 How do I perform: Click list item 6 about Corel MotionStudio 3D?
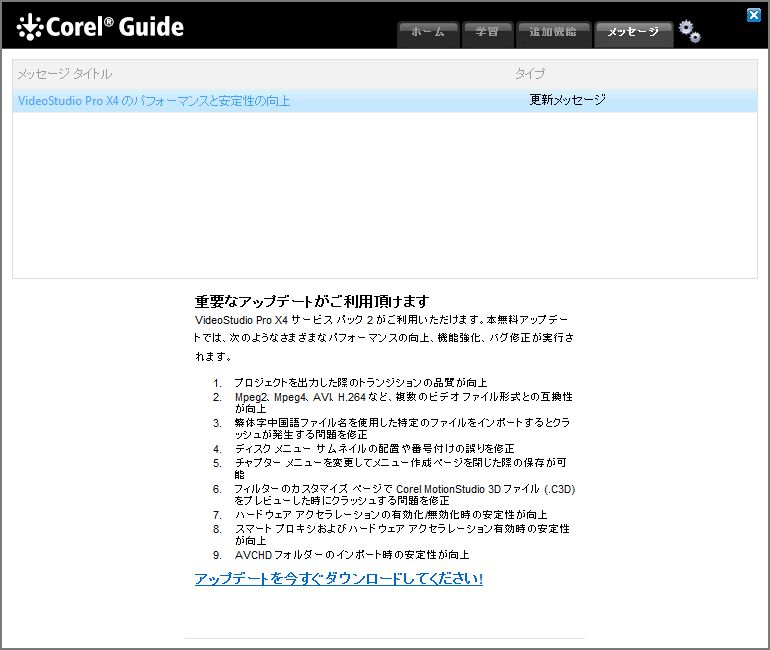pos(405,494)
